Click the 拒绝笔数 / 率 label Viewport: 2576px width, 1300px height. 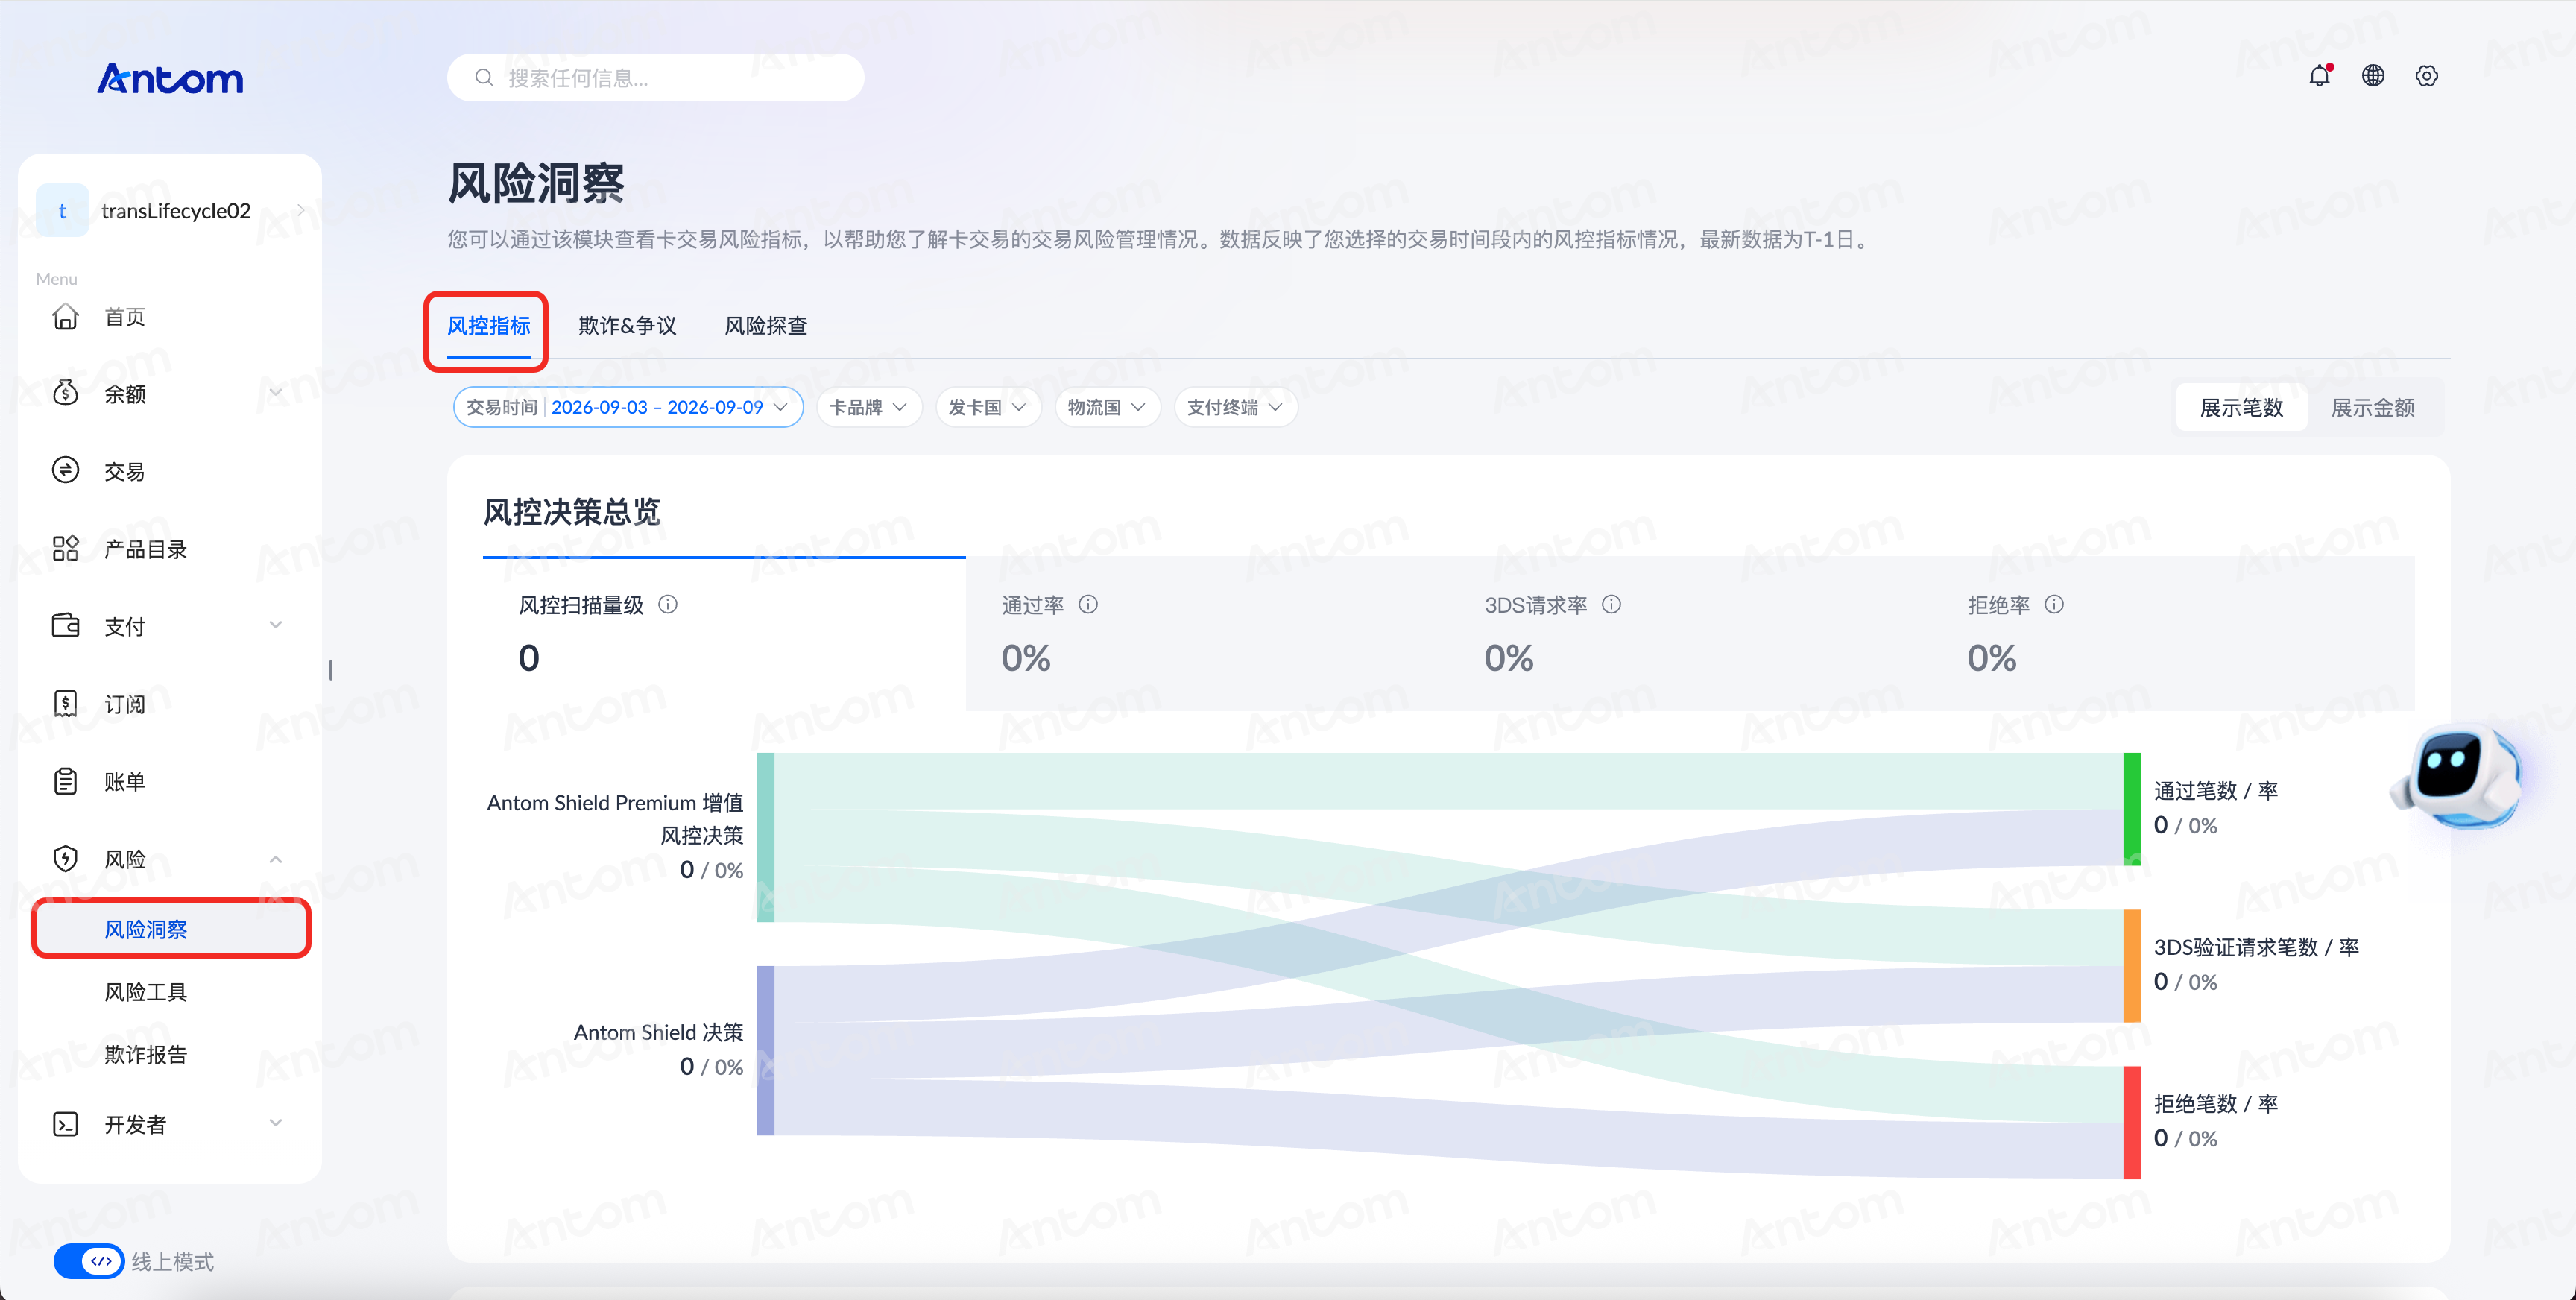coord(2216,1104)
